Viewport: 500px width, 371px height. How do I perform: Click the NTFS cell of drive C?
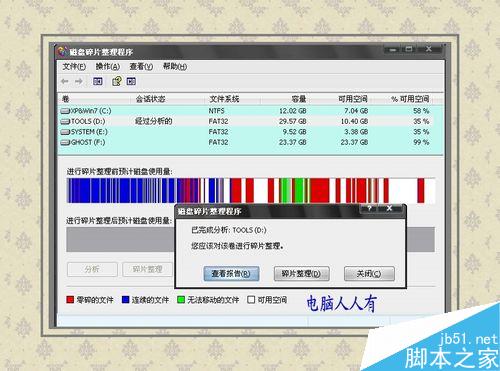pos(217,111)
